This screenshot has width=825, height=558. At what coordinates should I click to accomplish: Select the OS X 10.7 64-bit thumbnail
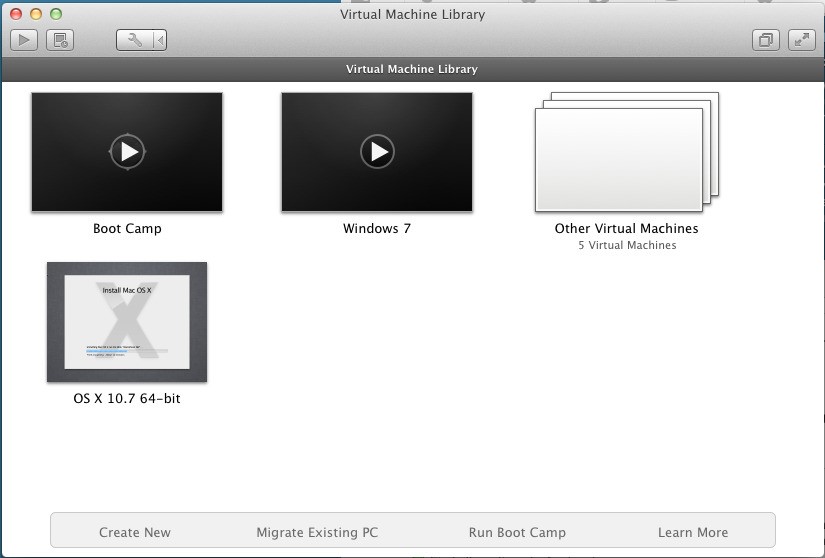point(127,322)
